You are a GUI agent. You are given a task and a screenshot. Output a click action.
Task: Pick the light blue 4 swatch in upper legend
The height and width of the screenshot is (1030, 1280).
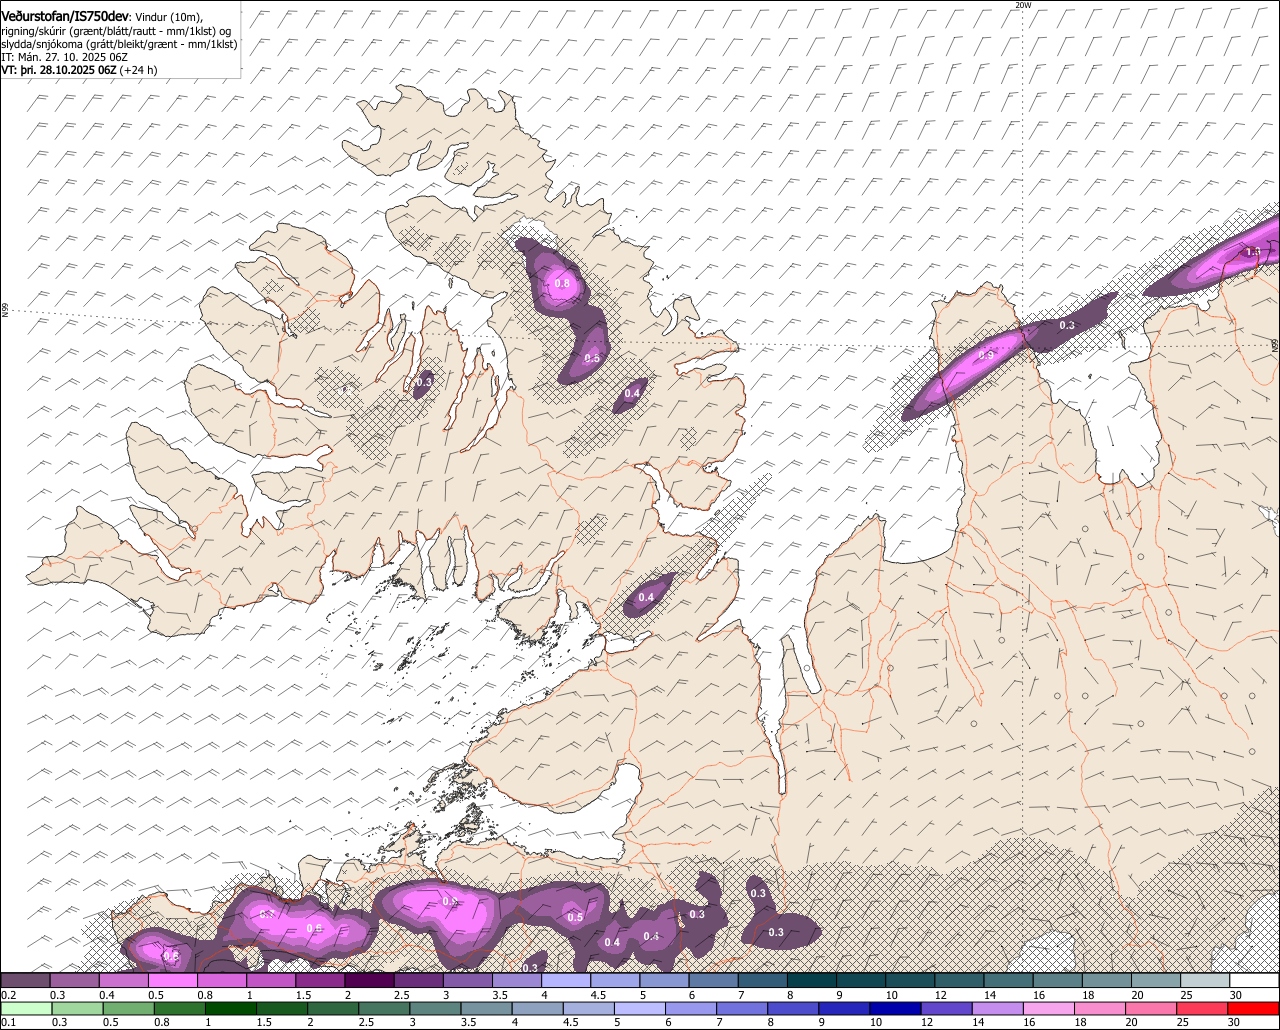tap(566, 981)
